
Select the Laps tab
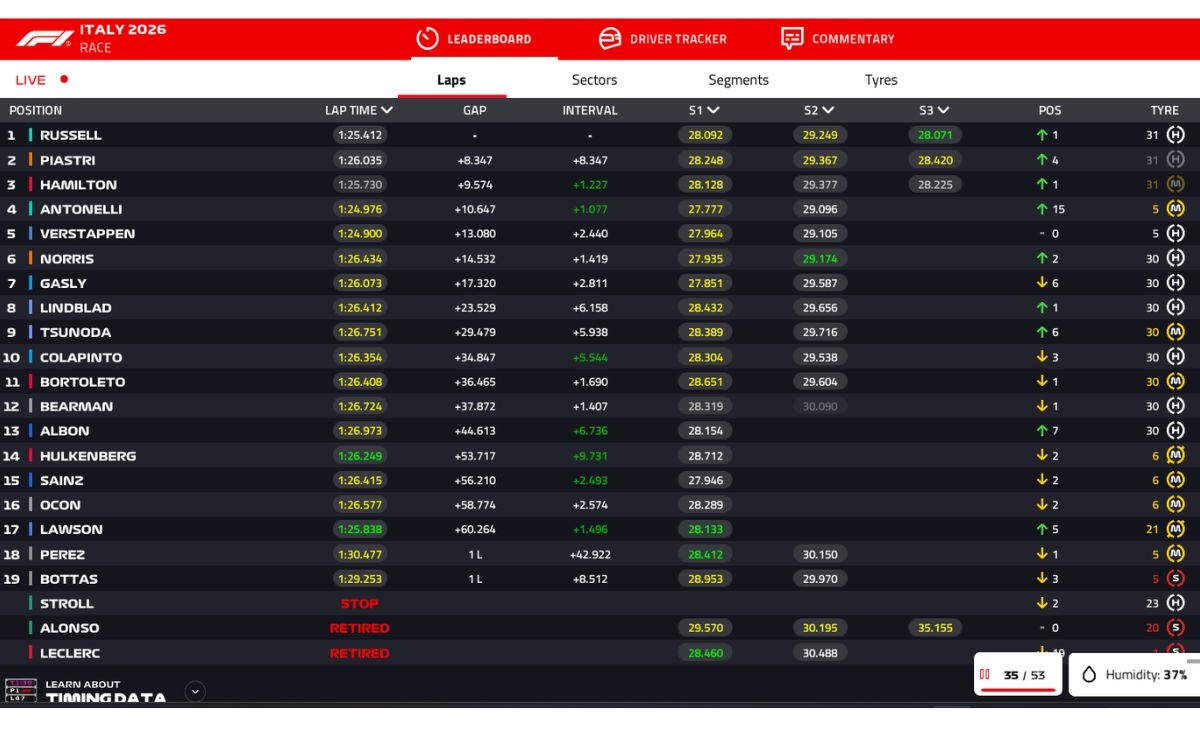(452, 80)
